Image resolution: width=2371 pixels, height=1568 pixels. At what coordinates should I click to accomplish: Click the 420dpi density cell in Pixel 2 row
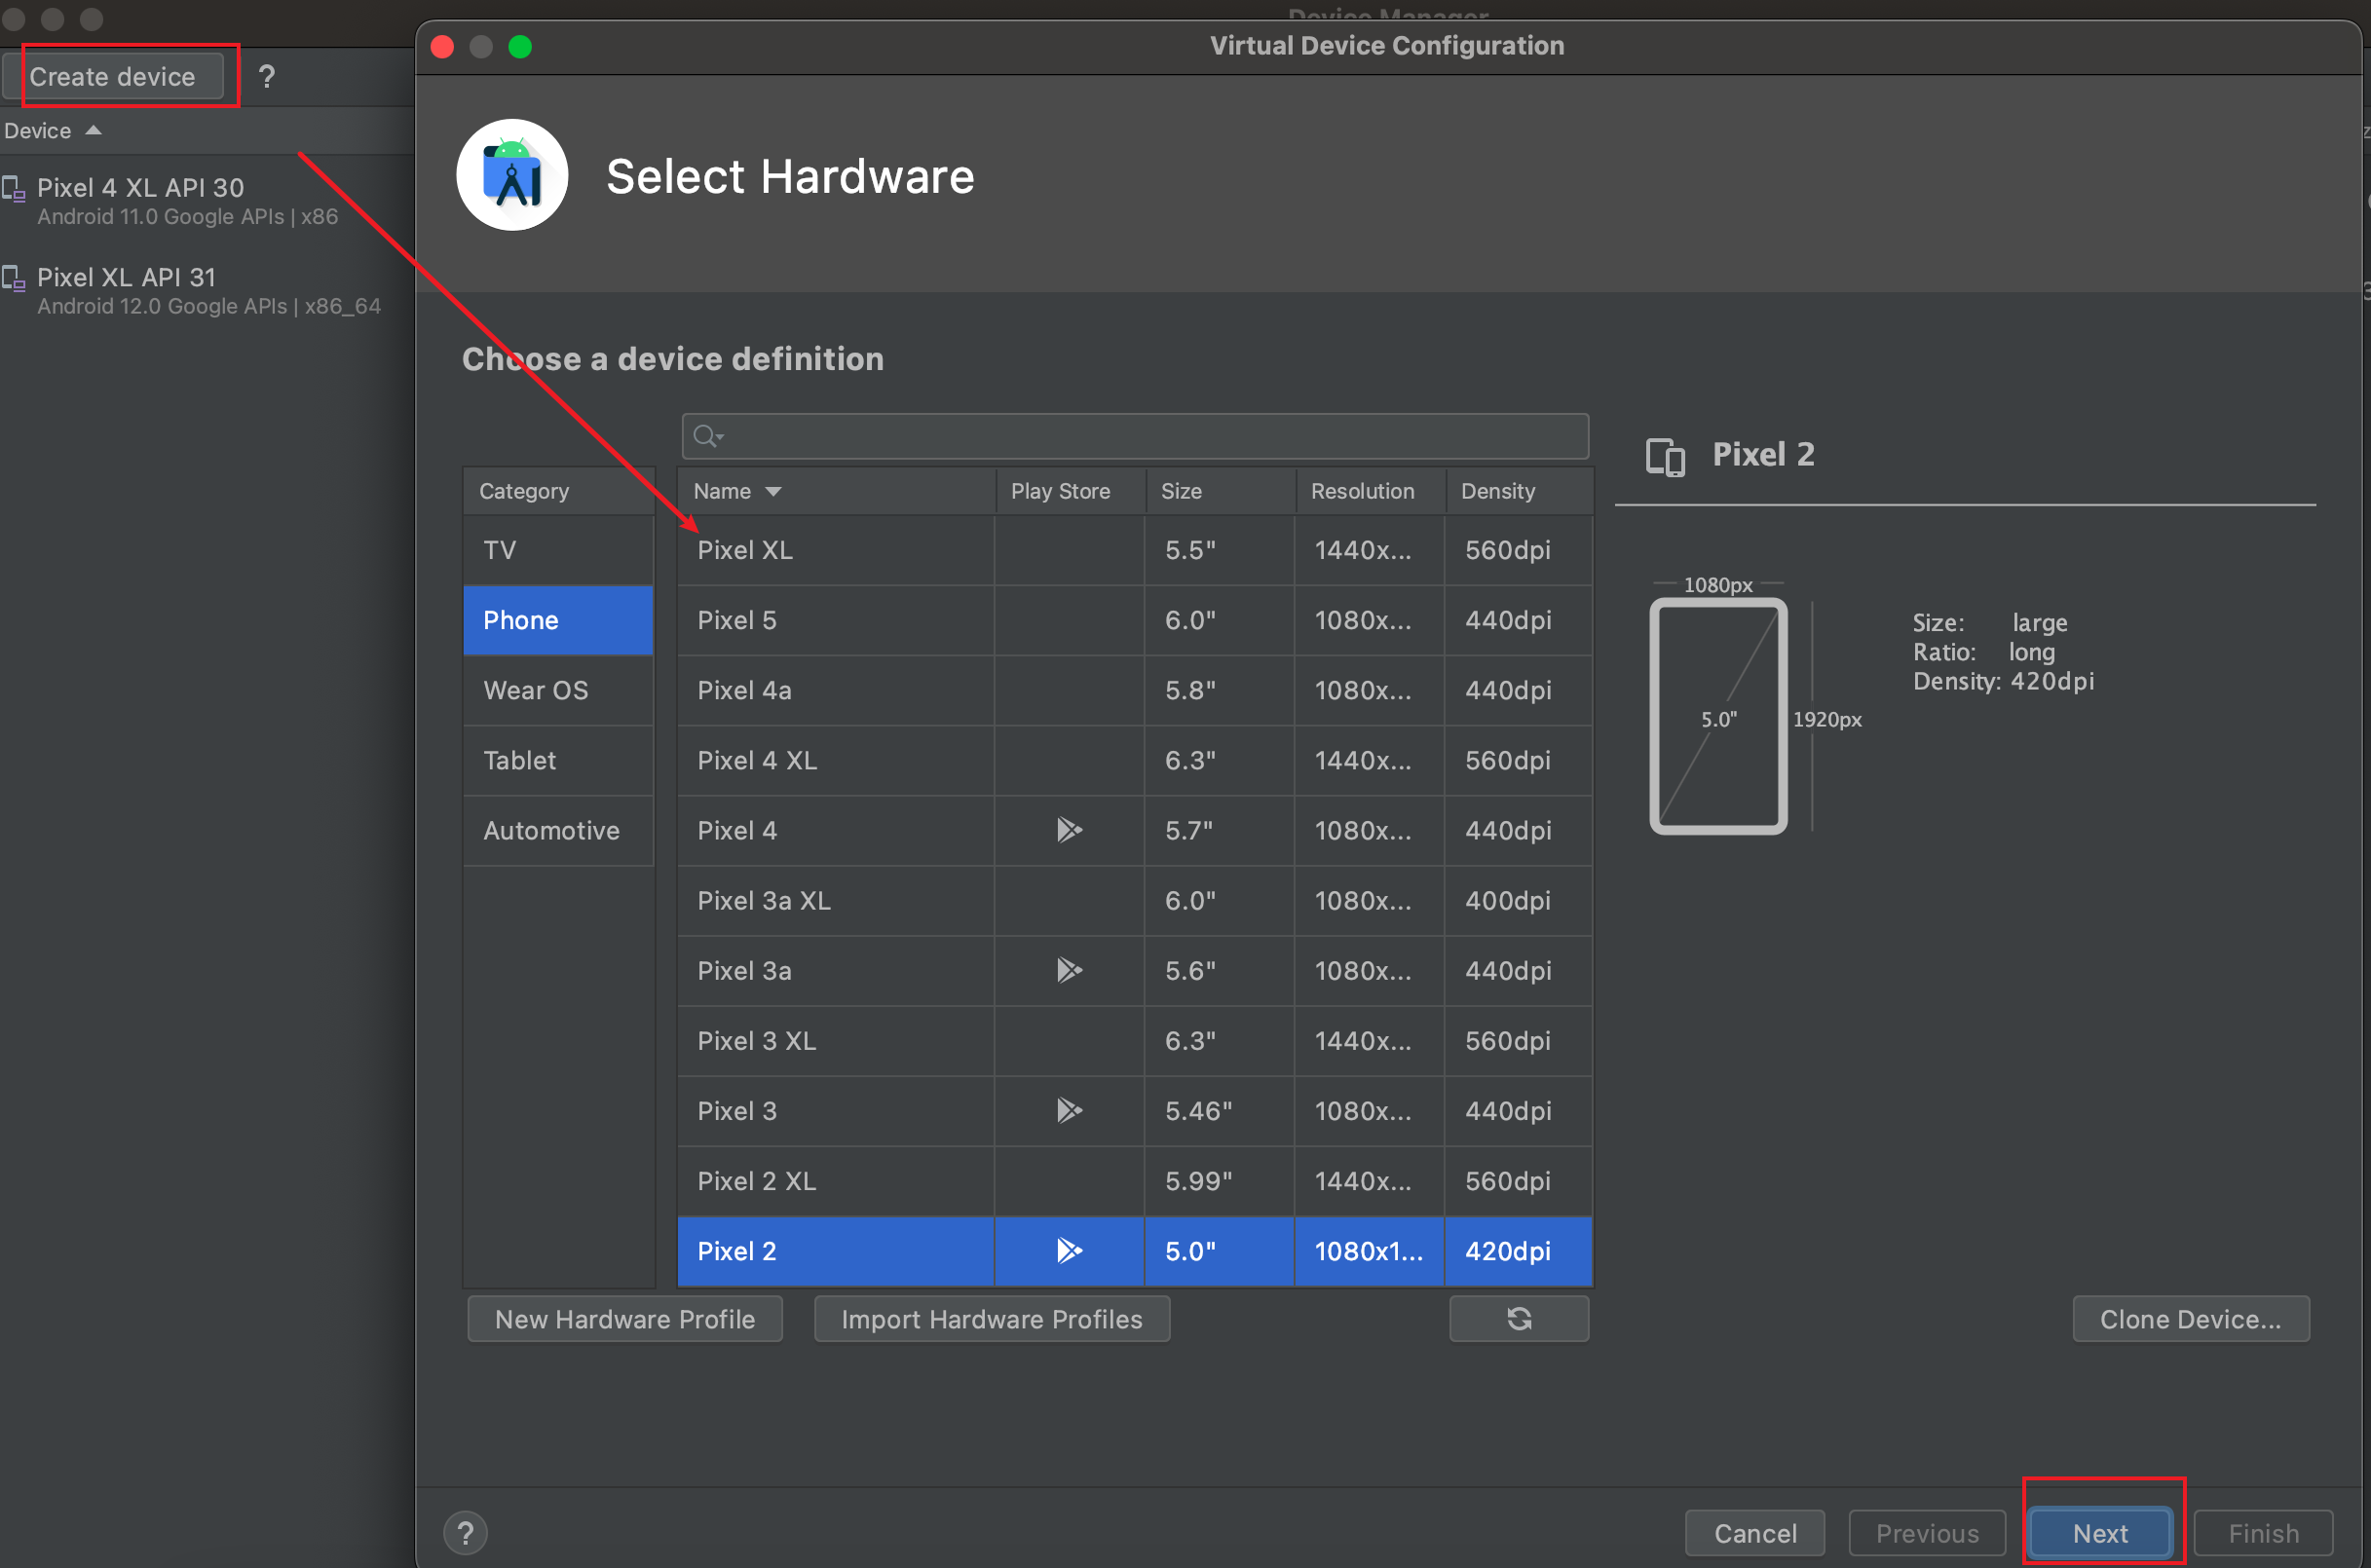coord(1518,1250)
